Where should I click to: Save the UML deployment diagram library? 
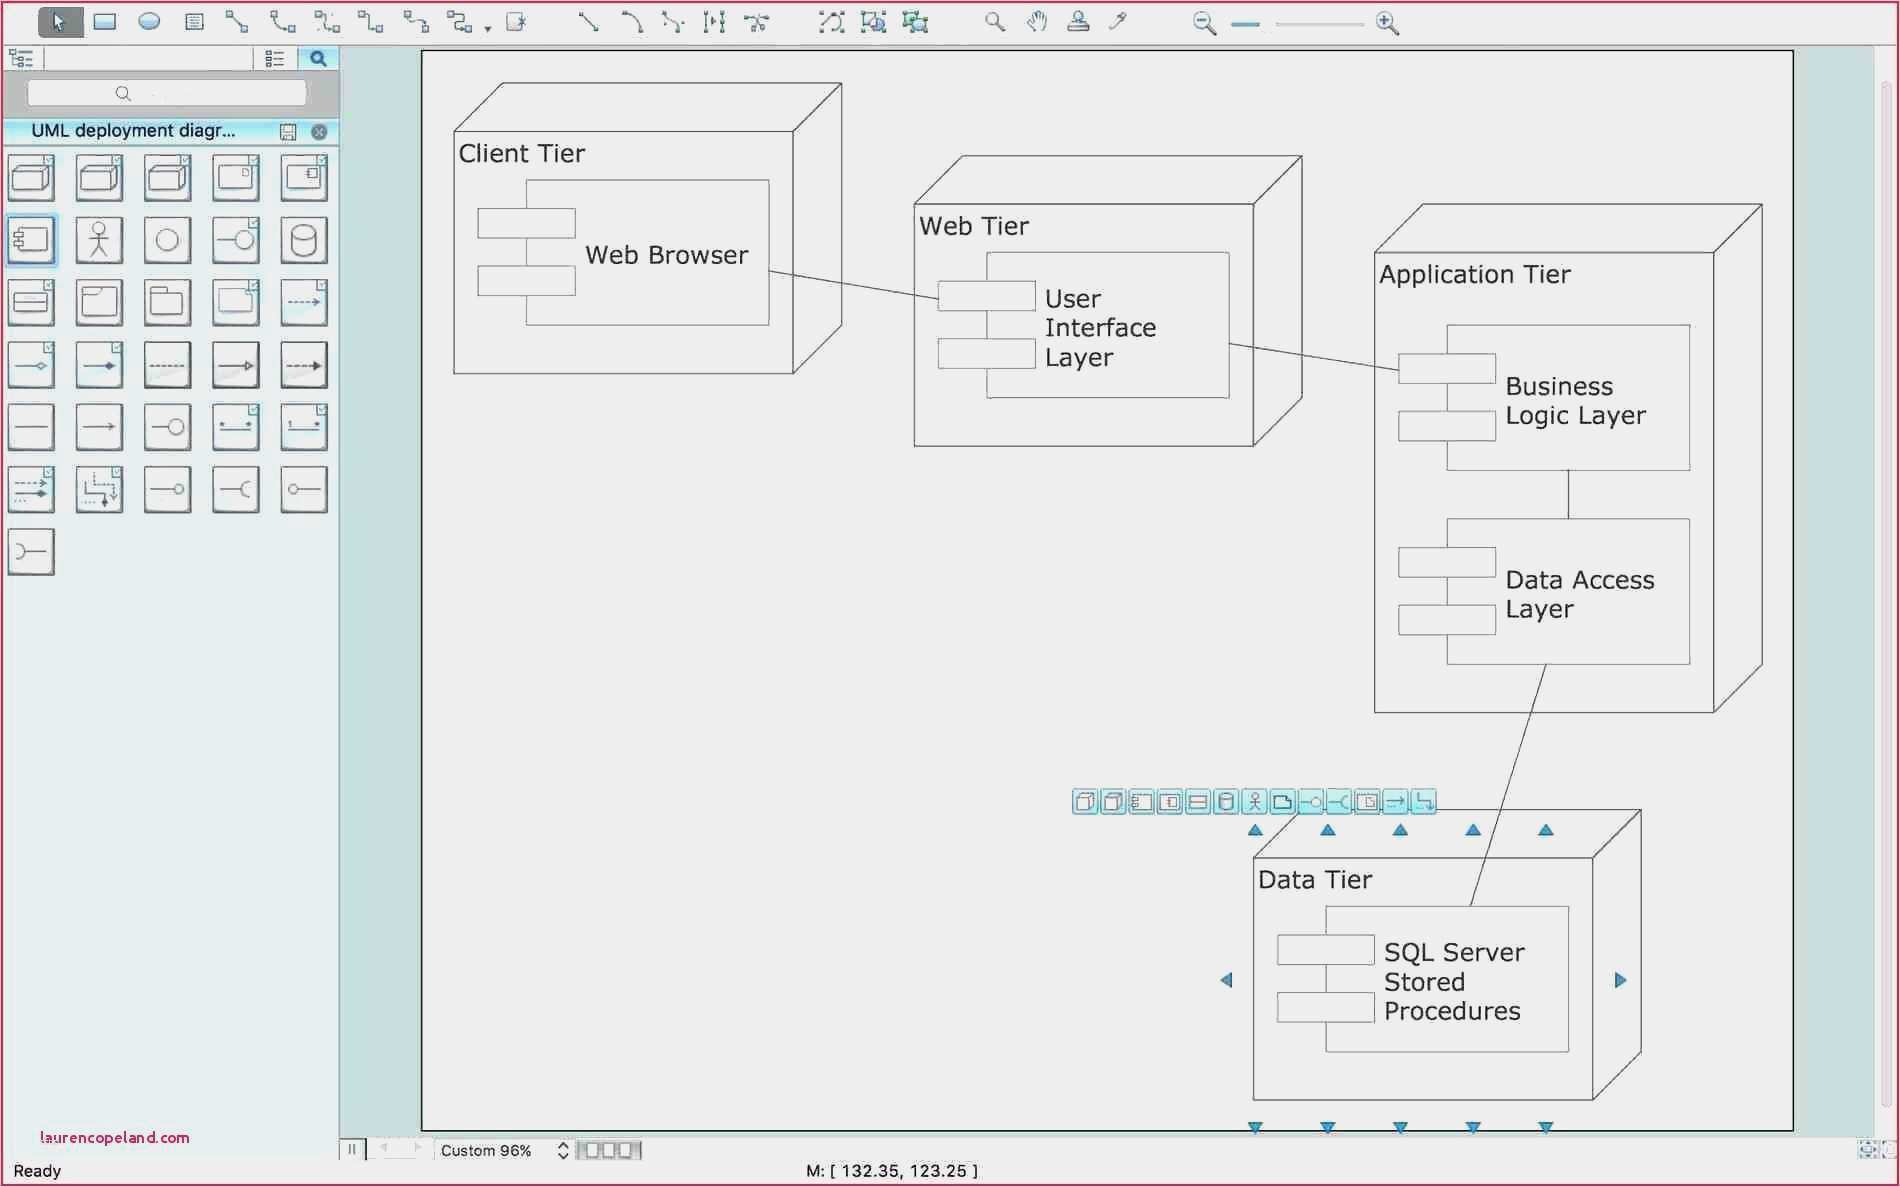coord(288,132)
